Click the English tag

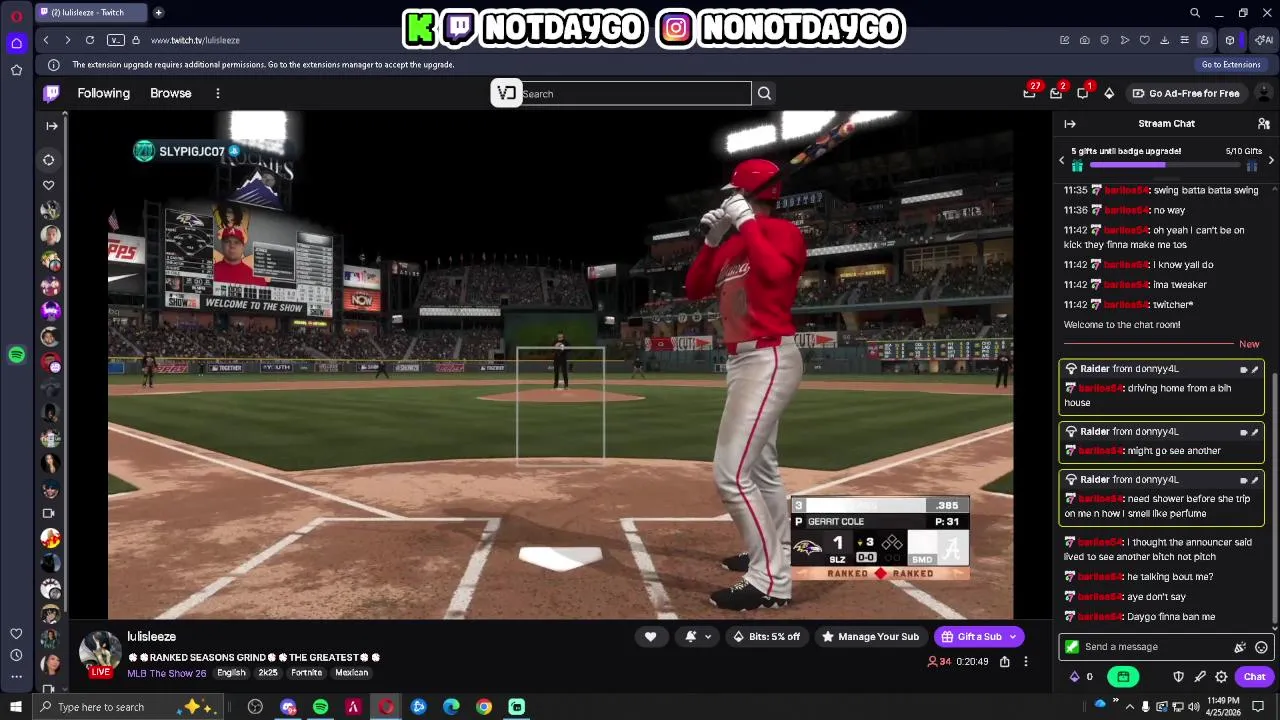click(231, 673)
